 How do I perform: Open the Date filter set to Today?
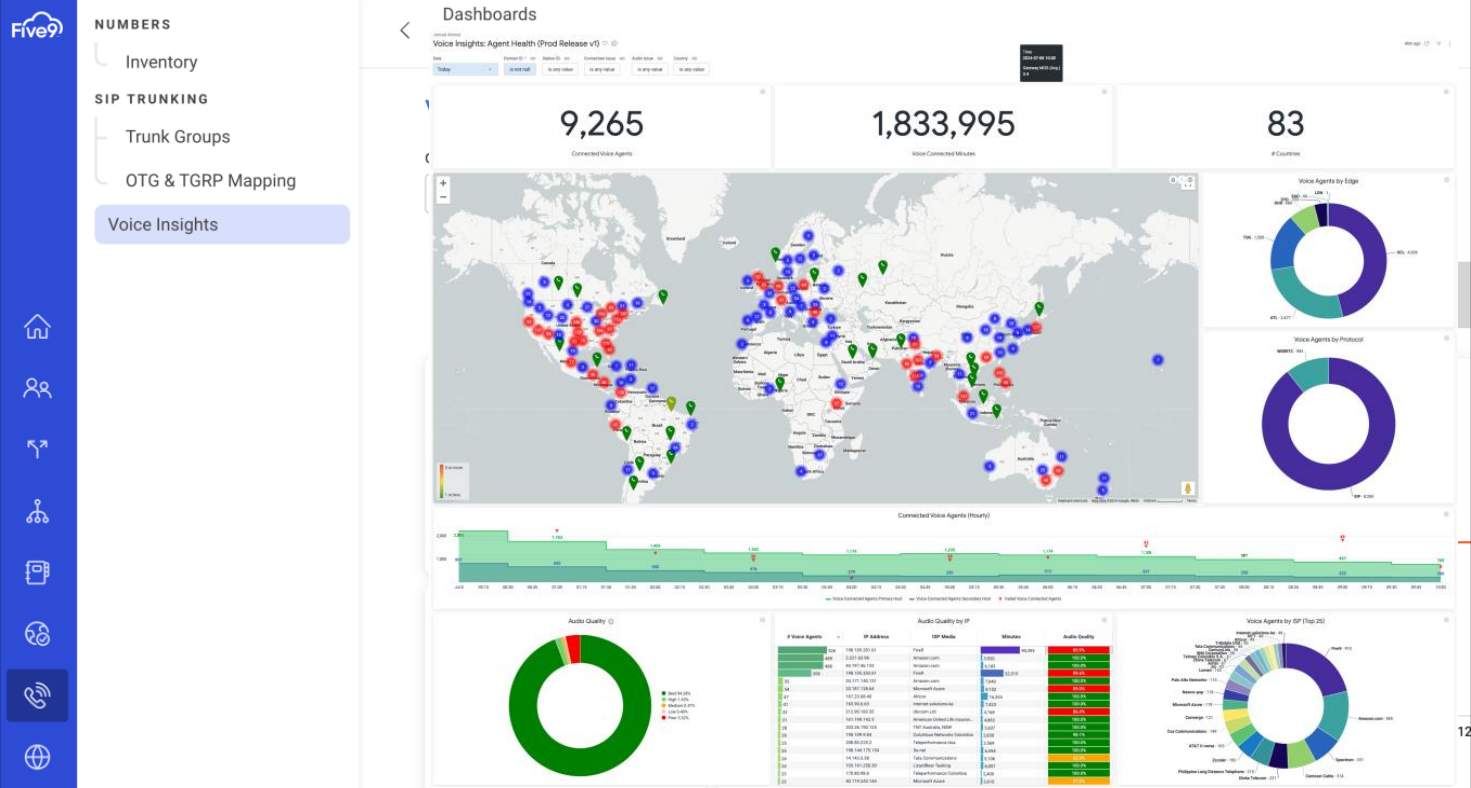(x=465, y=69)
